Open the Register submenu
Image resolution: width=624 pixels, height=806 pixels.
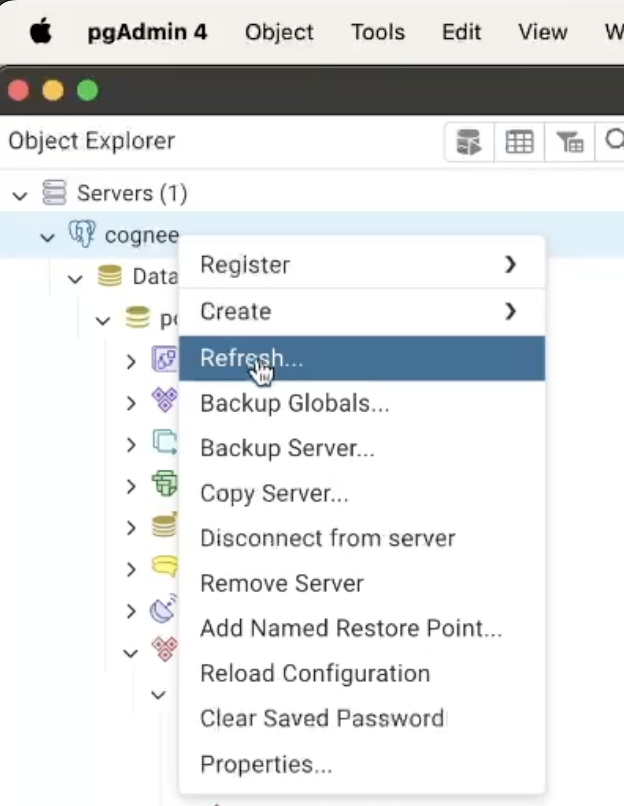pyautogui.click(x=361, y=265)
